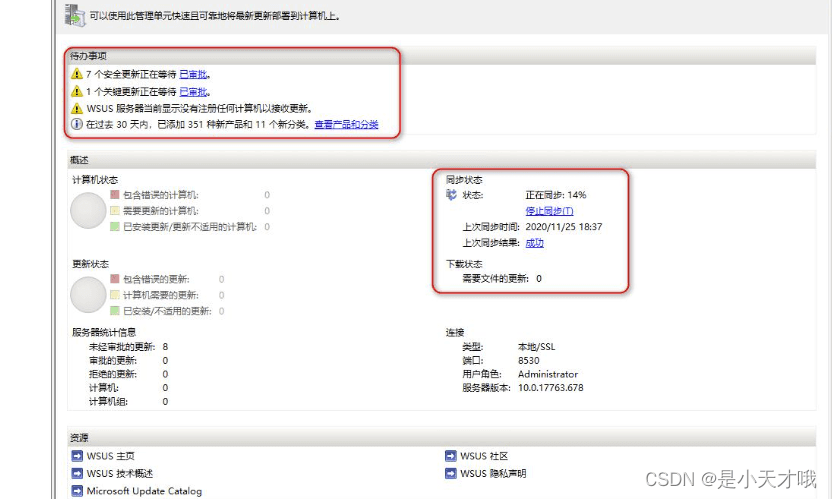The image size is (832, 499).
Task: Click green swatch for 已安装/不适用的更新
Action: pyautogui.click(x=115, y=311)
